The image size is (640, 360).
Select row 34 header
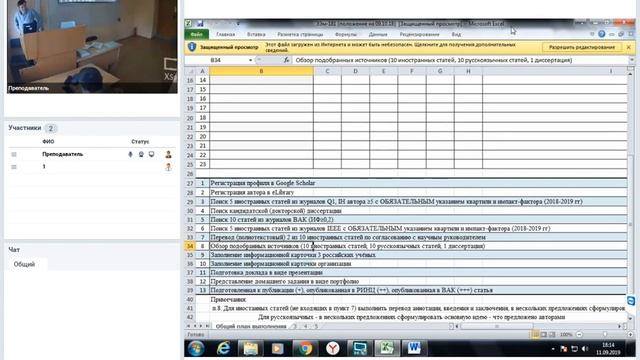coord(190,246)
